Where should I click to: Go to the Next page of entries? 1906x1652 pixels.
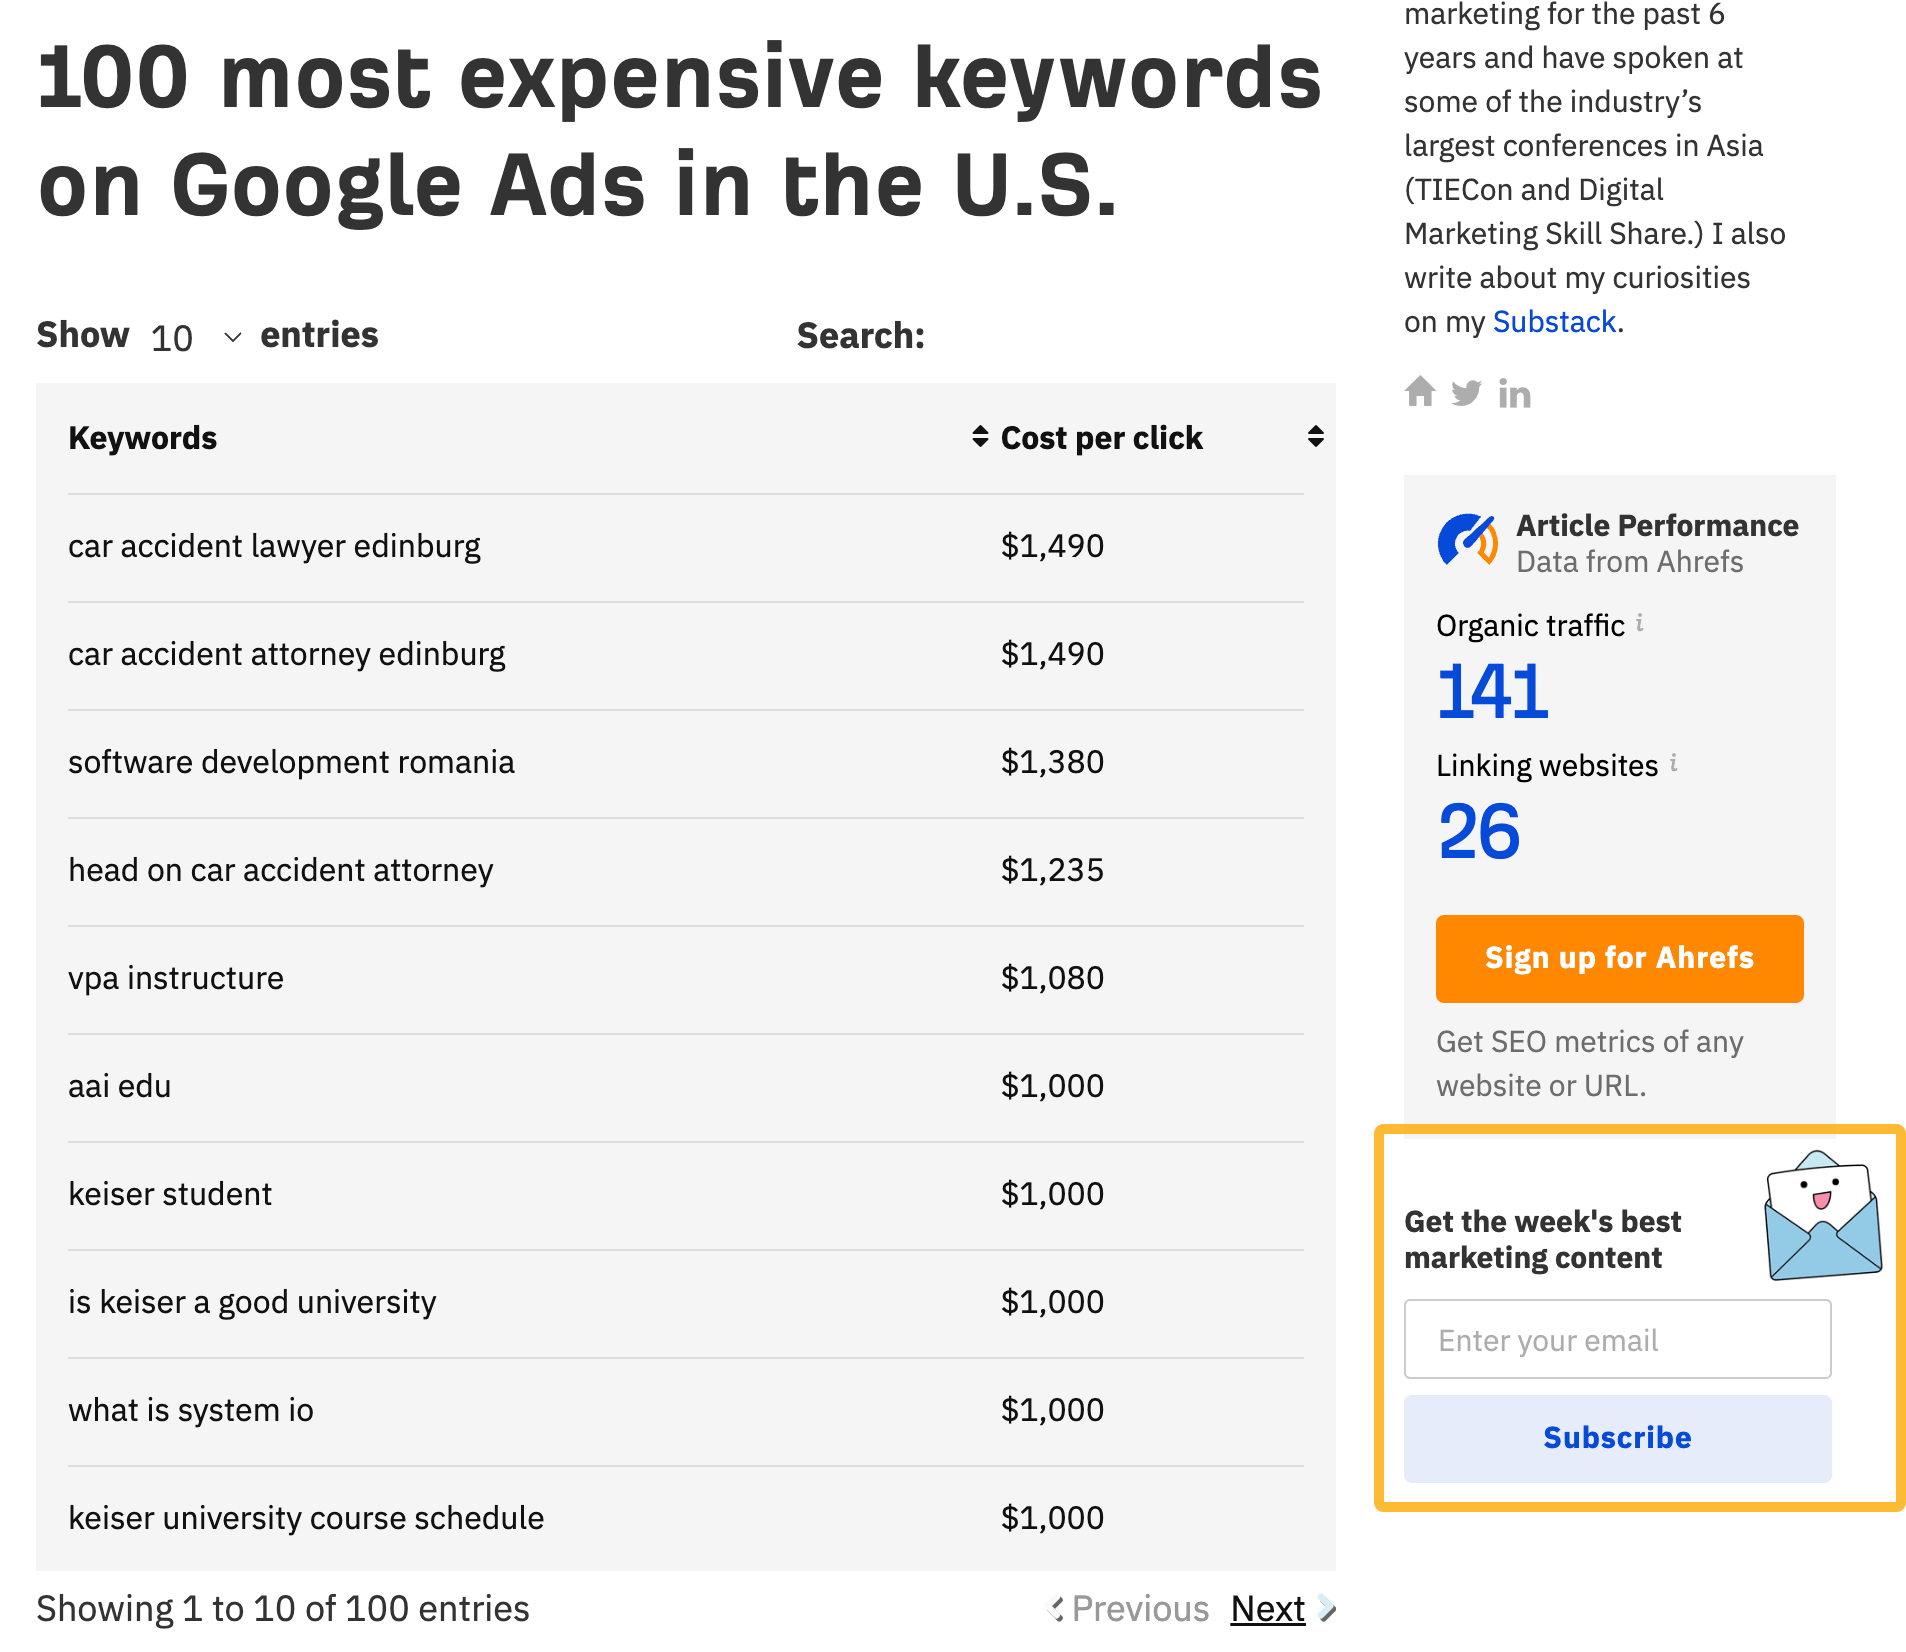(1267, 1608)
